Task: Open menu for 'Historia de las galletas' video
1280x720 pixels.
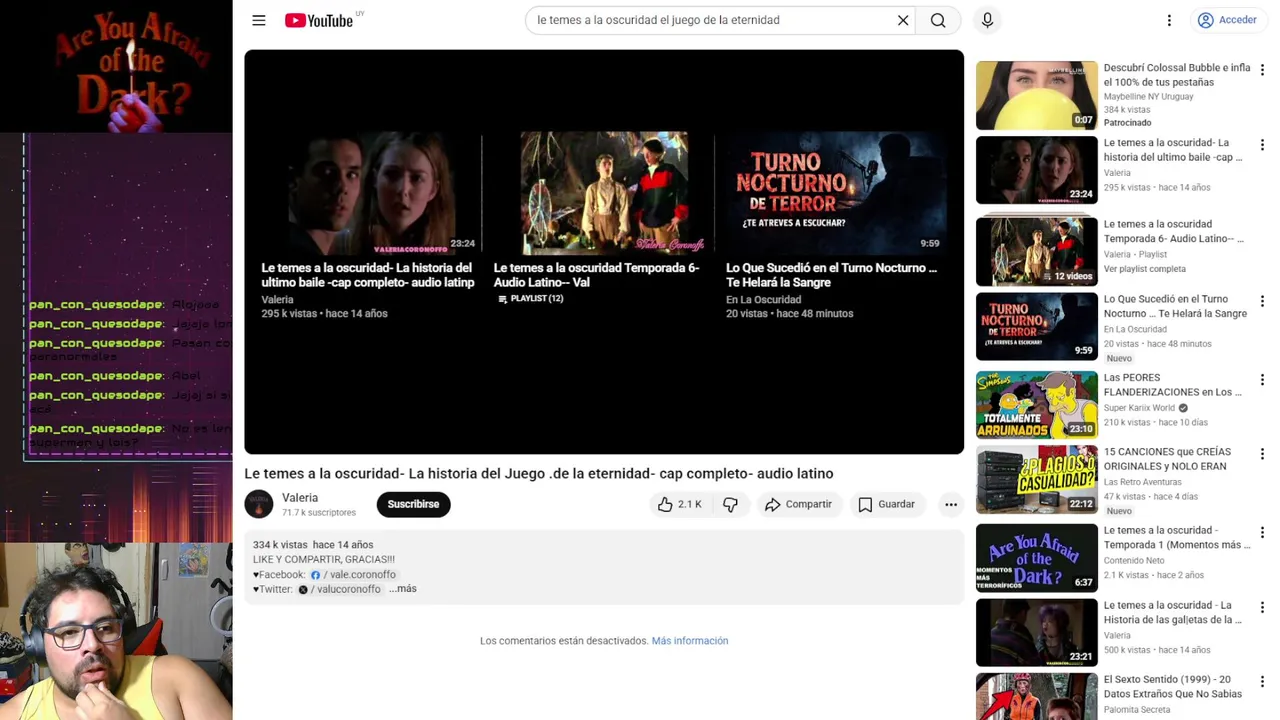Action: [x=1262, y=608]
